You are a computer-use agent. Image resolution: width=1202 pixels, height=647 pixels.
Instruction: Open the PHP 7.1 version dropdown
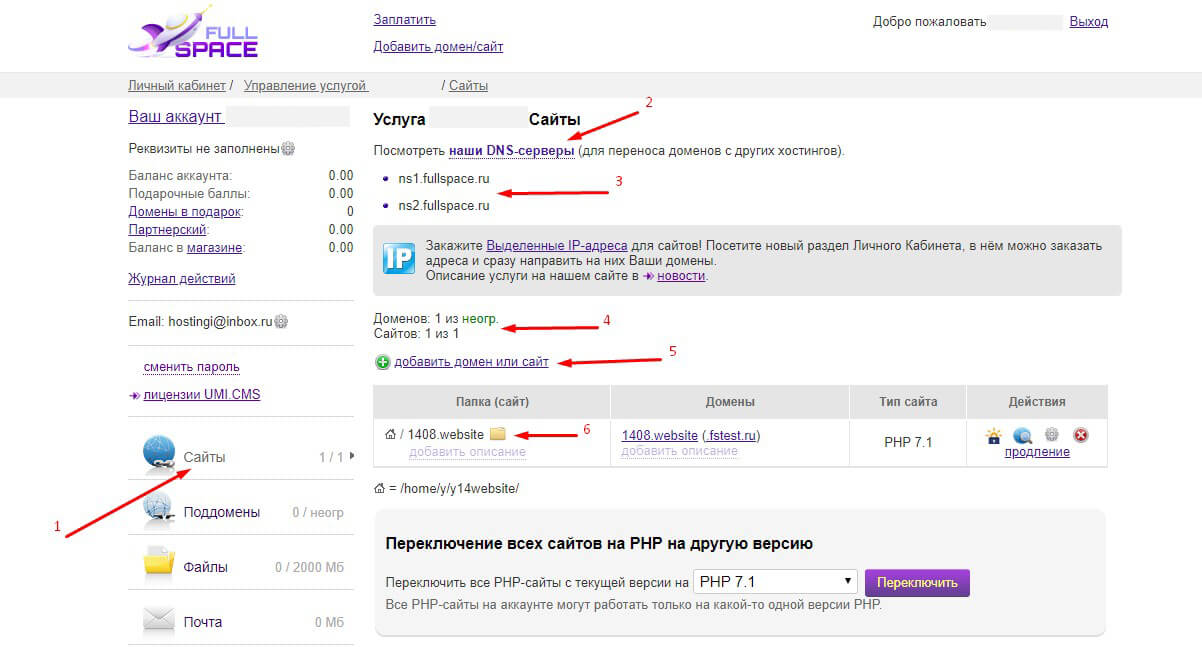[x=775, y=582]
